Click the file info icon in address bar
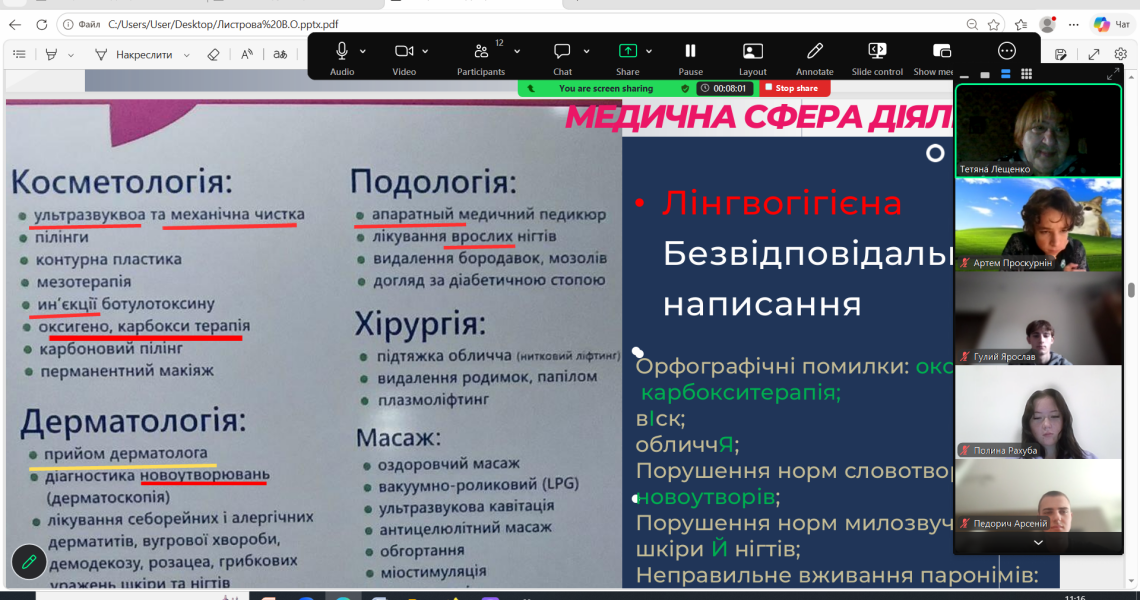This screenshot has width=1140, height=600. [x=68, y=24]
